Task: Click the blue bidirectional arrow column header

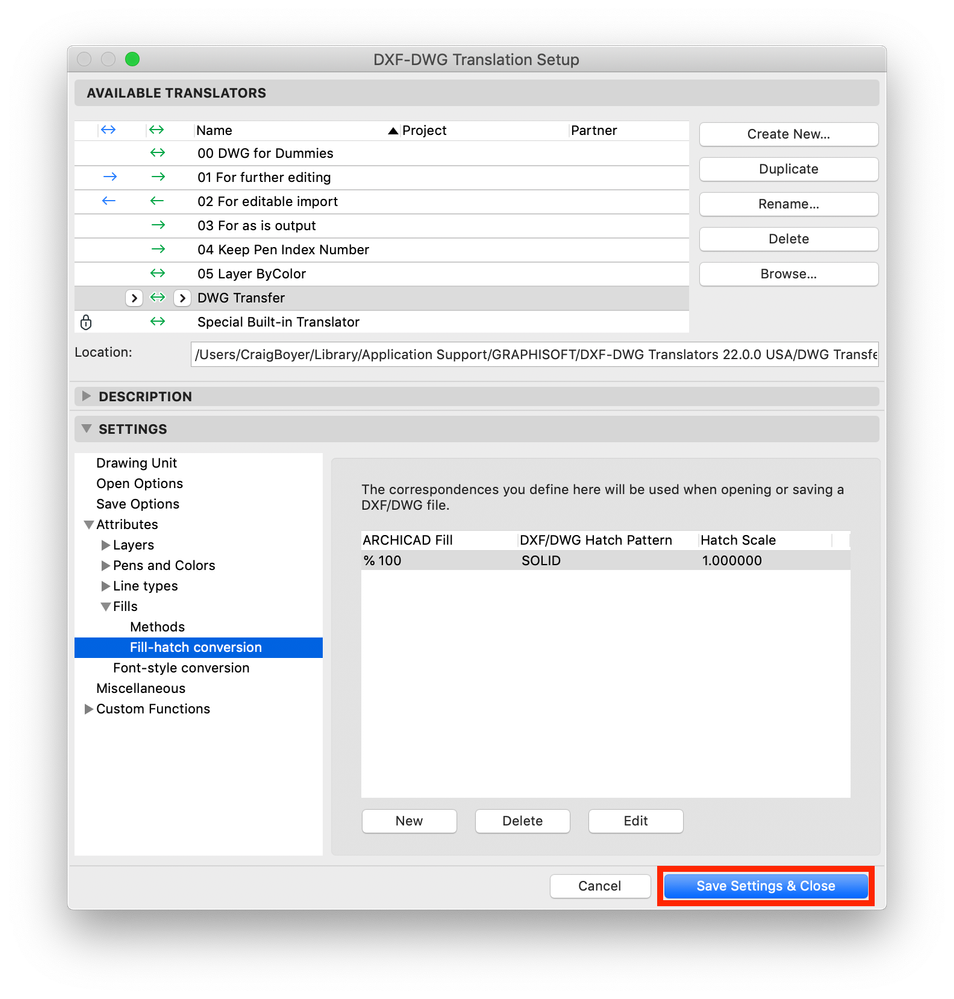Action: [108, 130]
